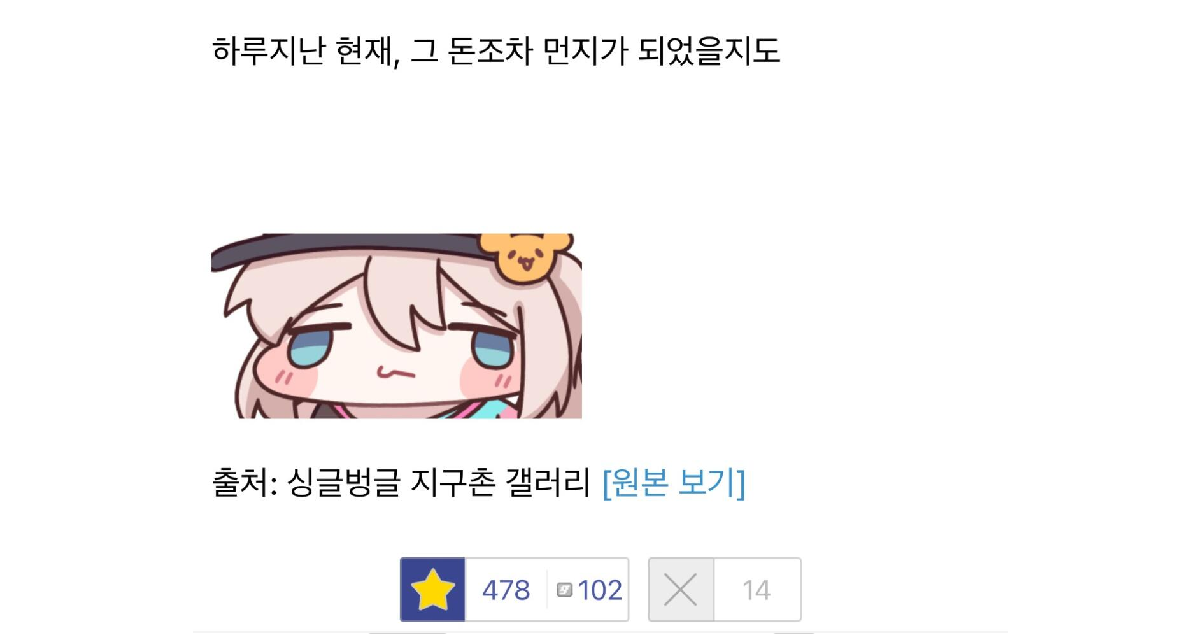Downvote the post with the X icon
1200x634 pixels.
tap(681, 590)
